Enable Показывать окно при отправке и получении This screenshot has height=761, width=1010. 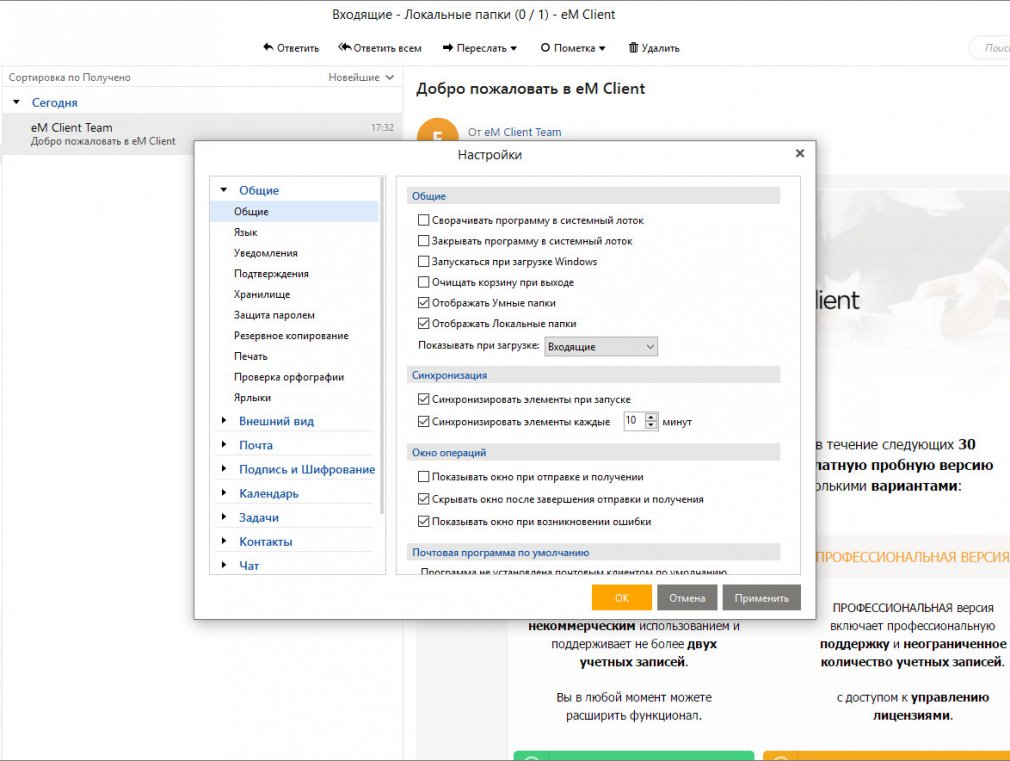tap(423, 477)
